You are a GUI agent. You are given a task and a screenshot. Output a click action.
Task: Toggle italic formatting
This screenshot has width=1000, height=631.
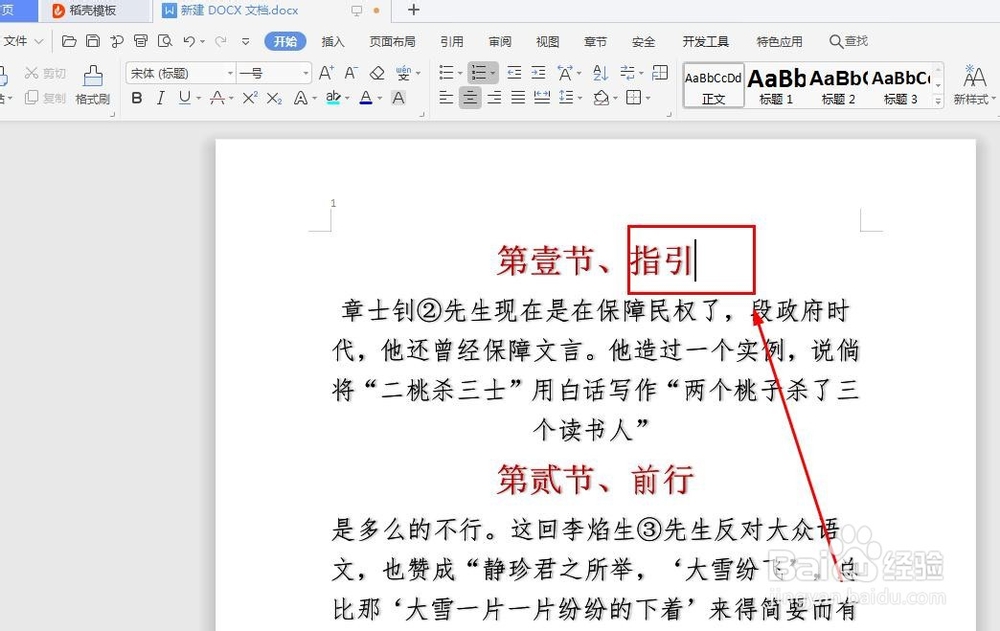[160, 97]
